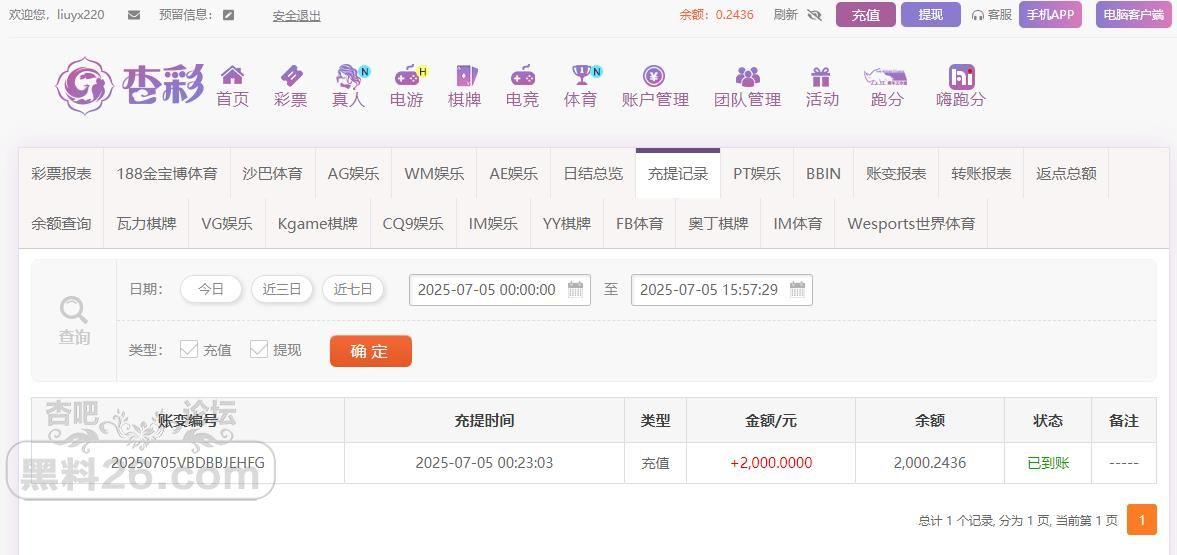1177x555 pixels.
Task: Open 电游 gamepad icon
Action: pyautogui.click(x=408, y=75)
